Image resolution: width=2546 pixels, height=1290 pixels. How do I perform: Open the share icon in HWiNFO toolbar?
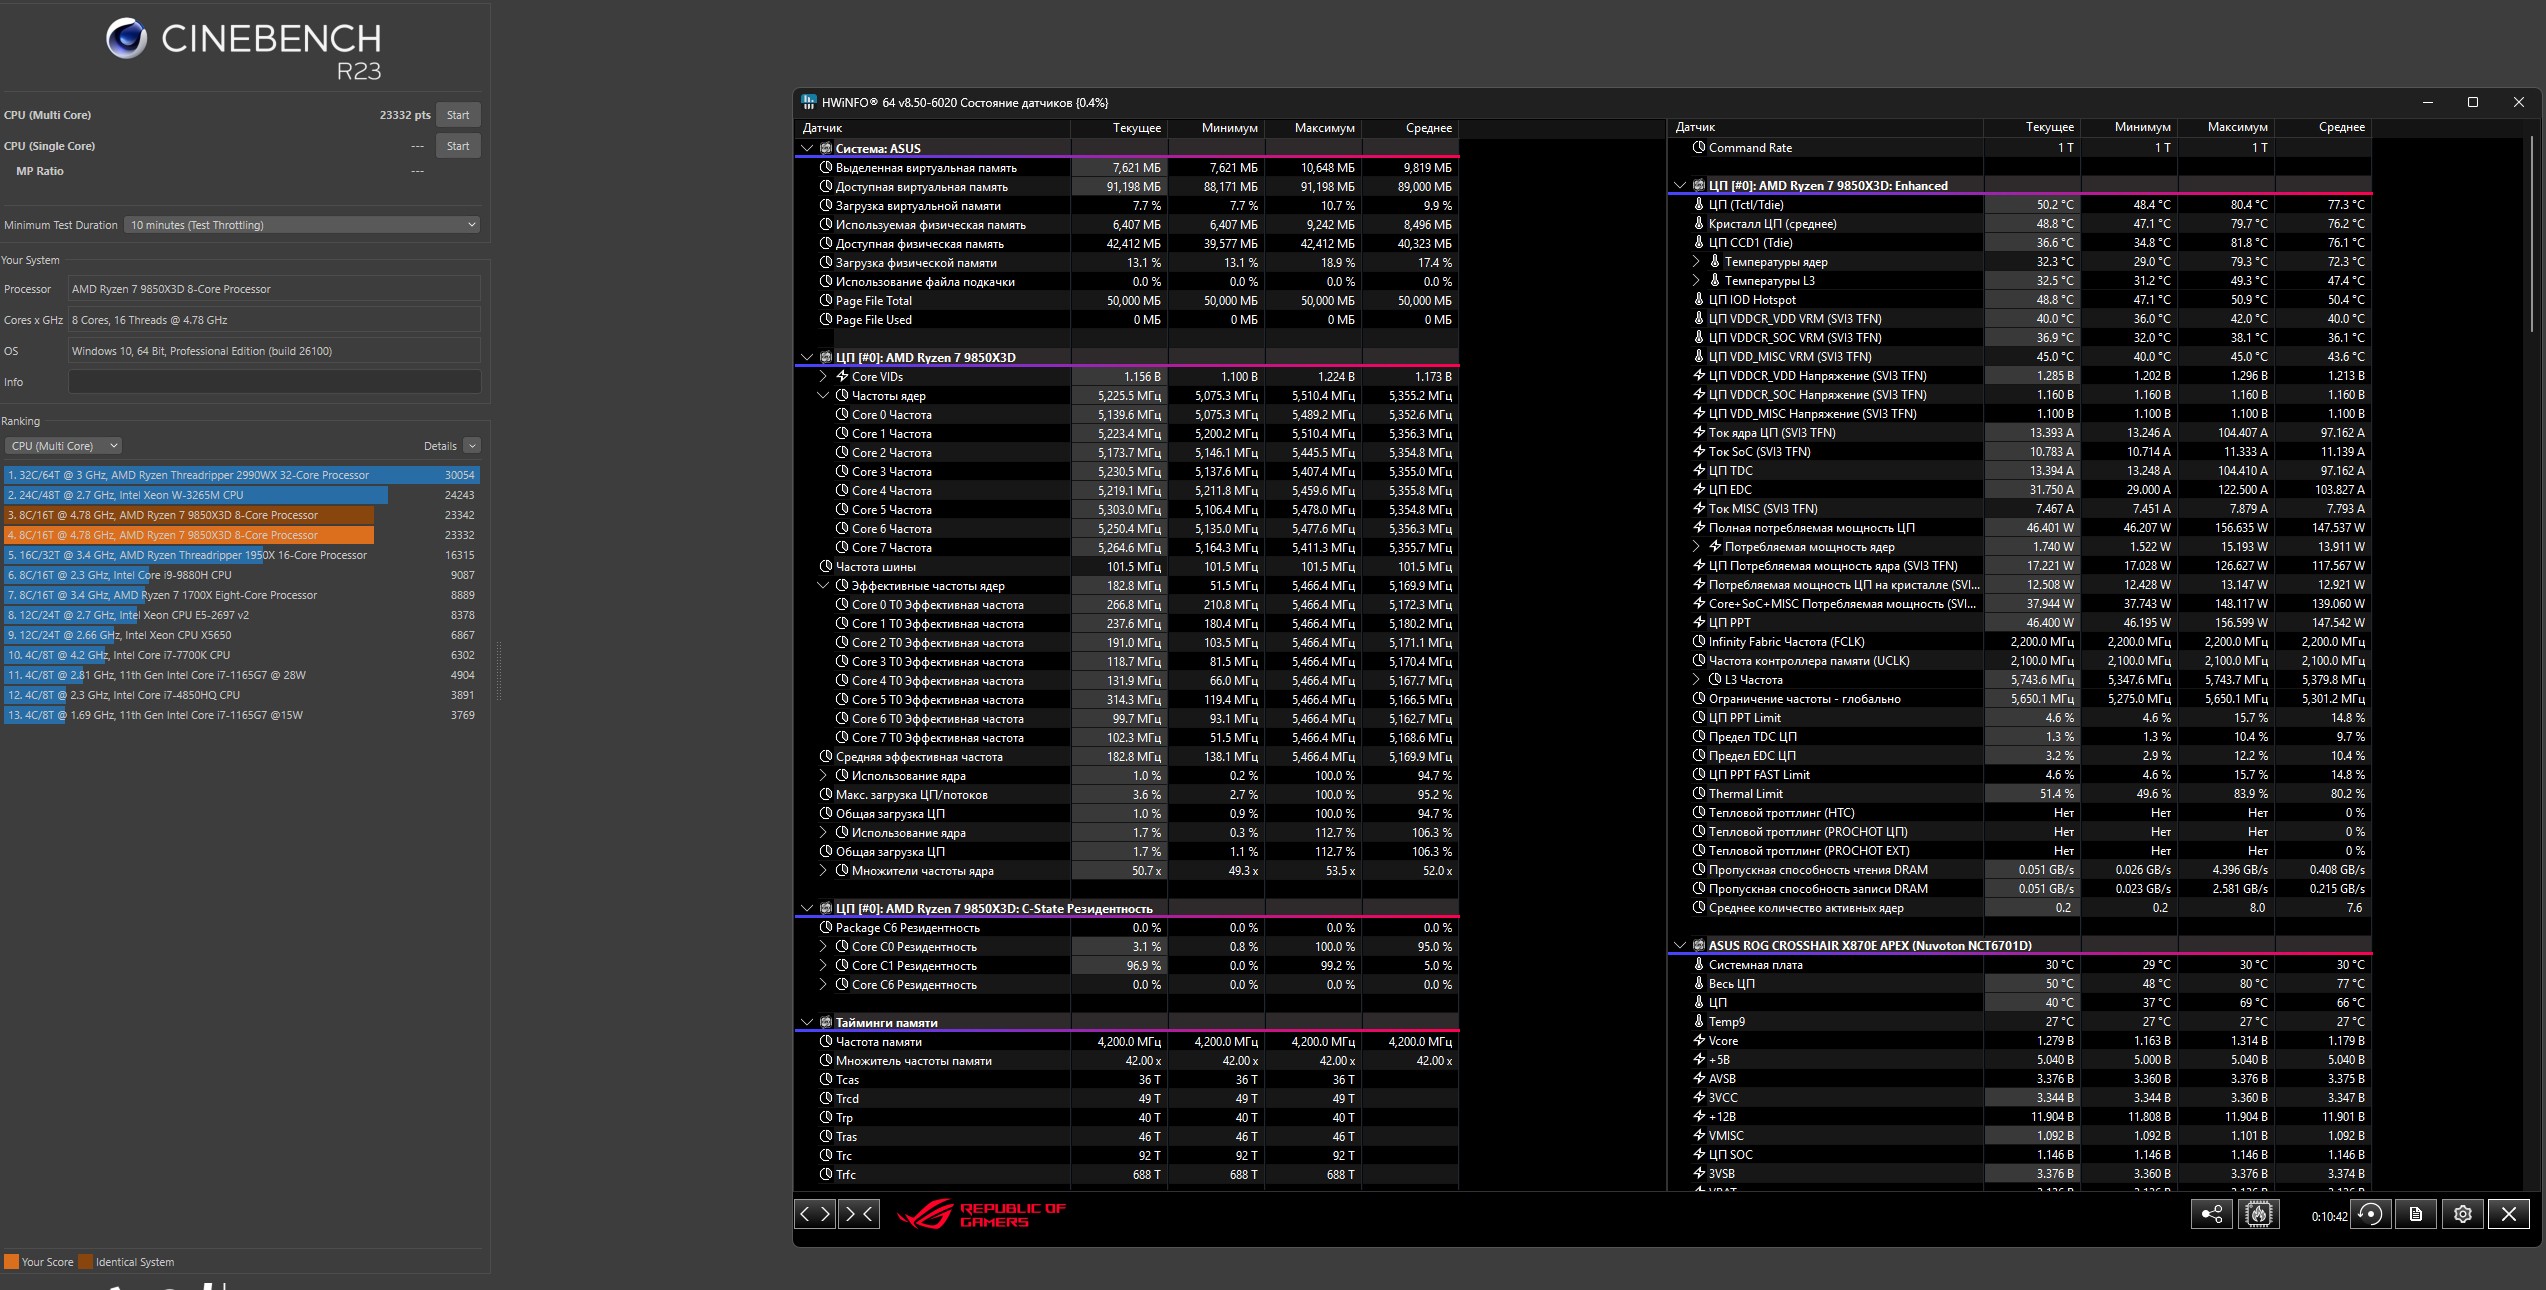click(x=2211, y=1214)
